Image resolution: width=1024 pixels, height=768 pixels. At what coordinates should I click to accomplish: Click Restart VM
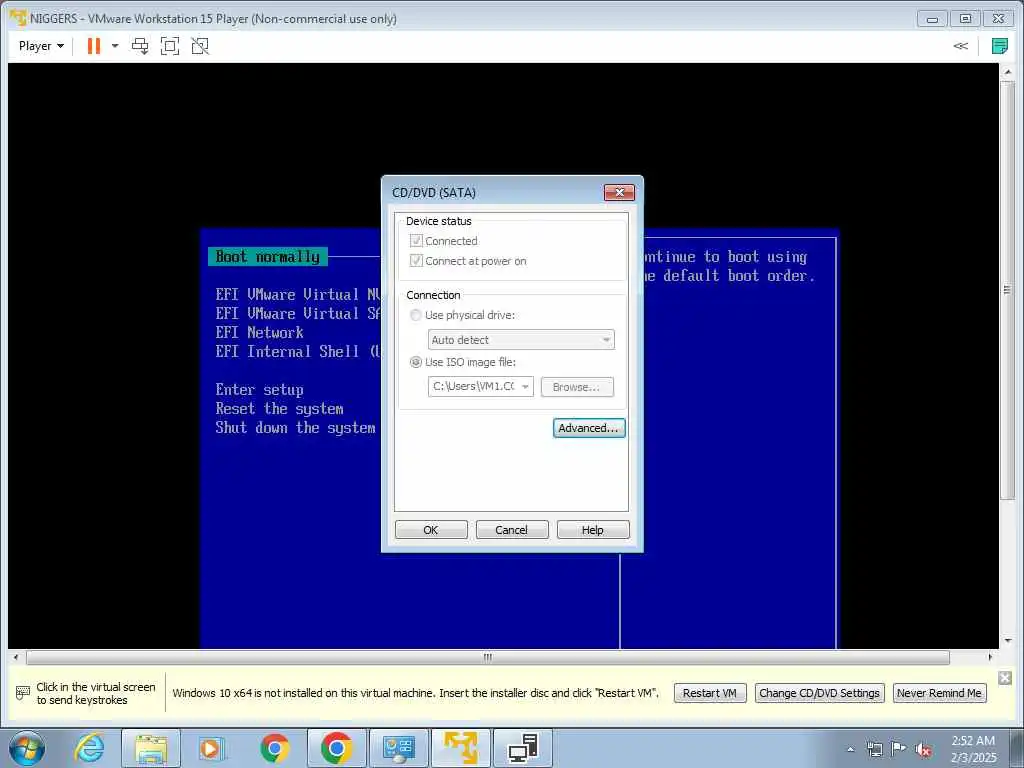(710, 693)
